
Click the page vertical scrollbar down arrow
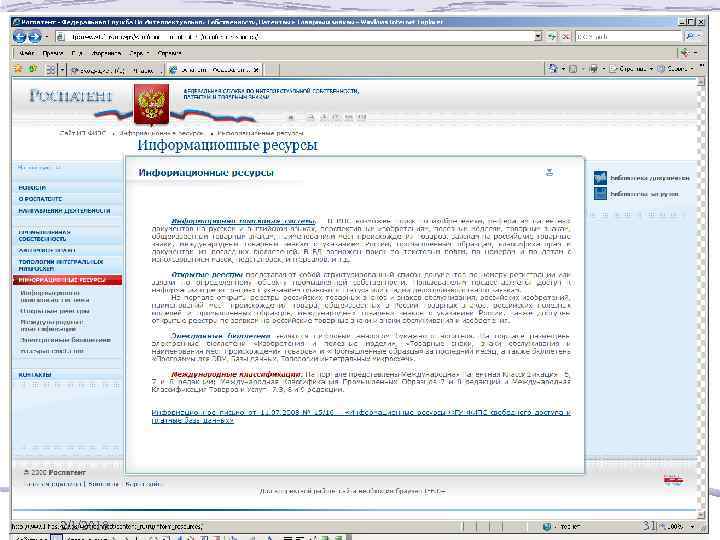click(x=701, y=515)
